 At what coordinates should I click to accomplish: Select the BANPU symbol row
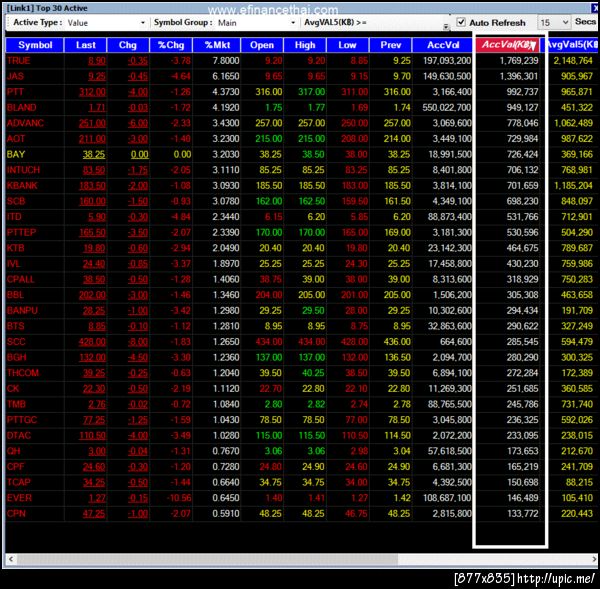(302, 310)
